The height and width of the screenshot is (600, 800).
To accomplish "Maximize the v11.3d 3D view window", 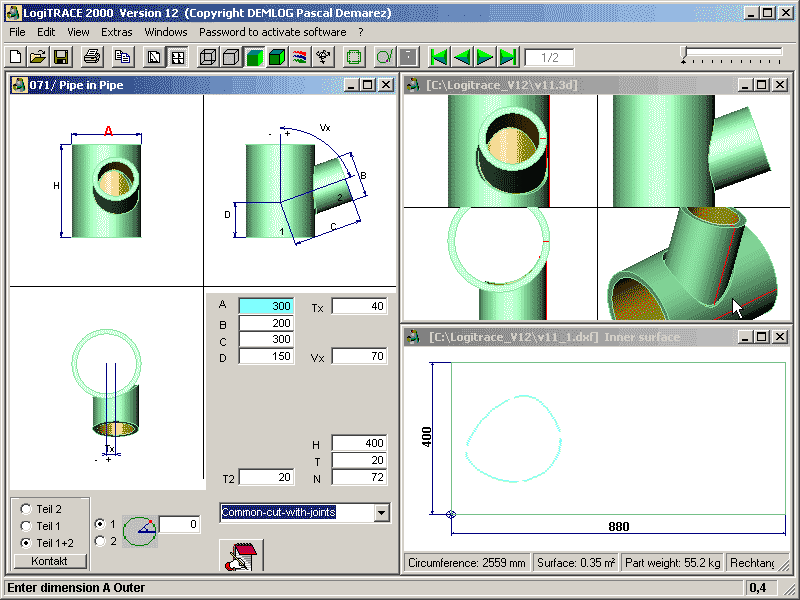I will (762, 85).
